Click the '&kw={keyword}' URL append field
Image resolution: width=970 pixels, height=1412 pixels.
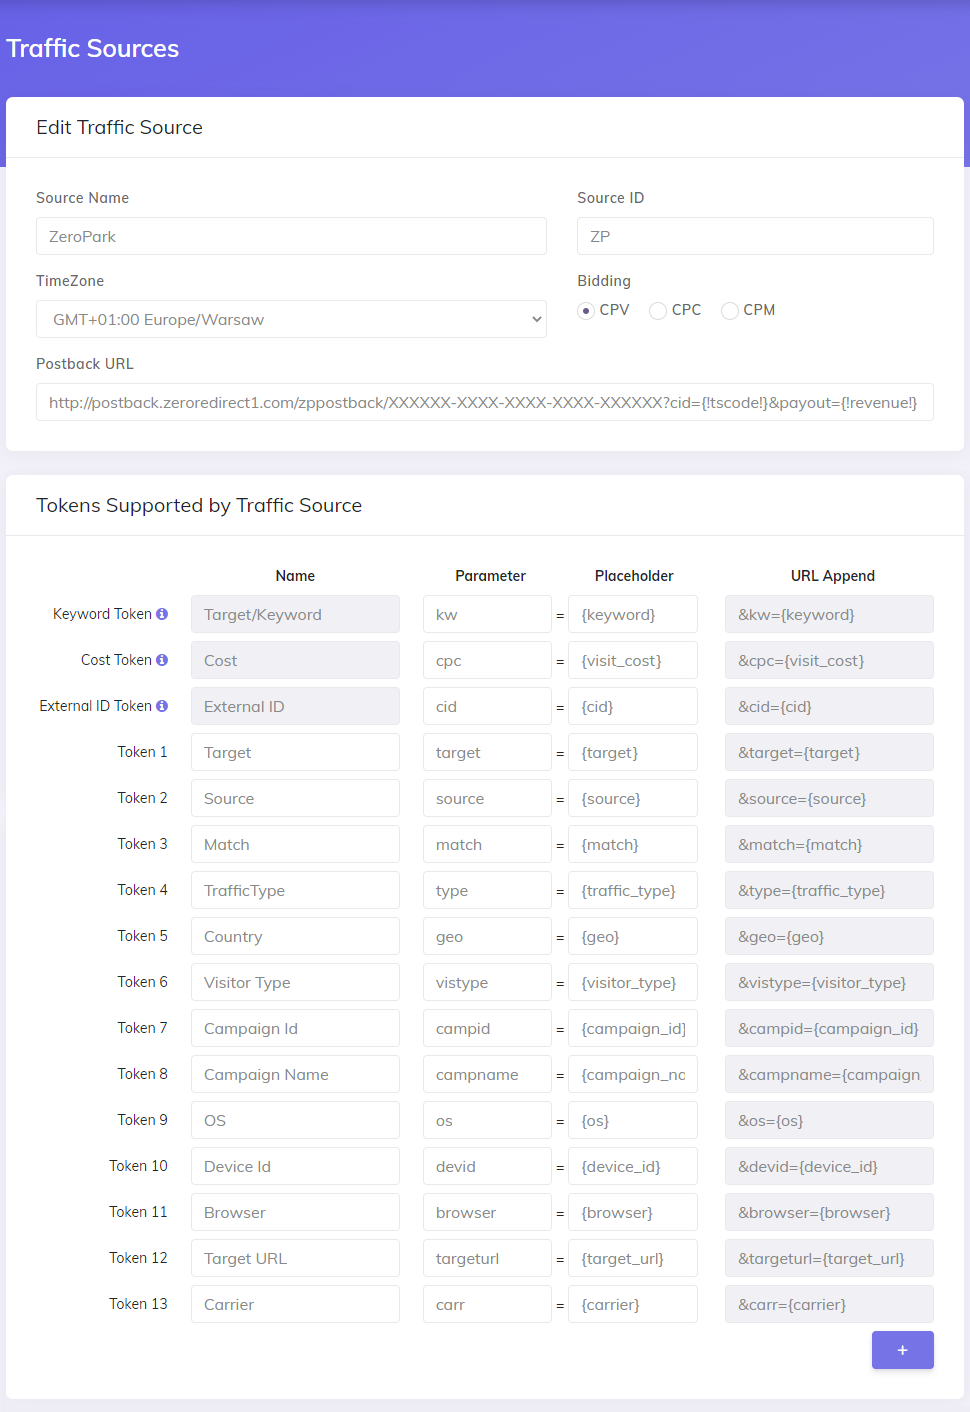click(829, 614)
